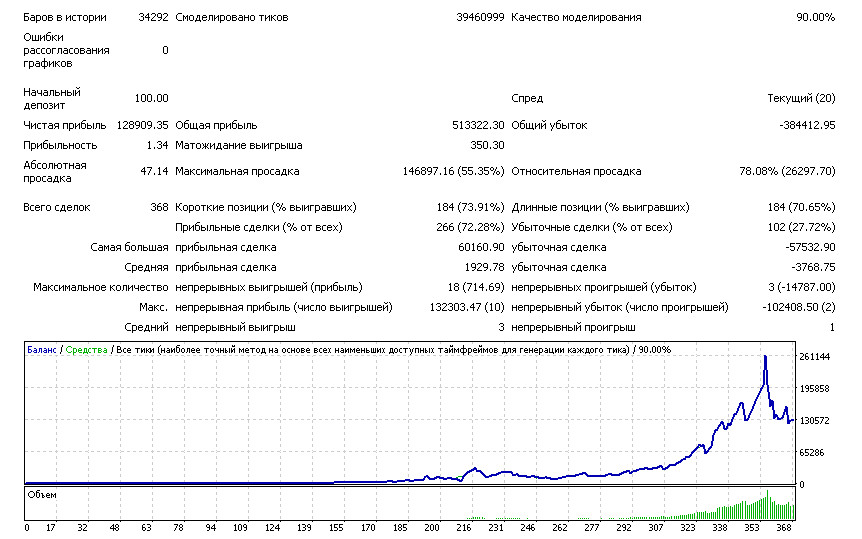The image size is (862, 539).
Task: Click the blue 'Баланс' chart legend
Action: click(x=42, y=350)
